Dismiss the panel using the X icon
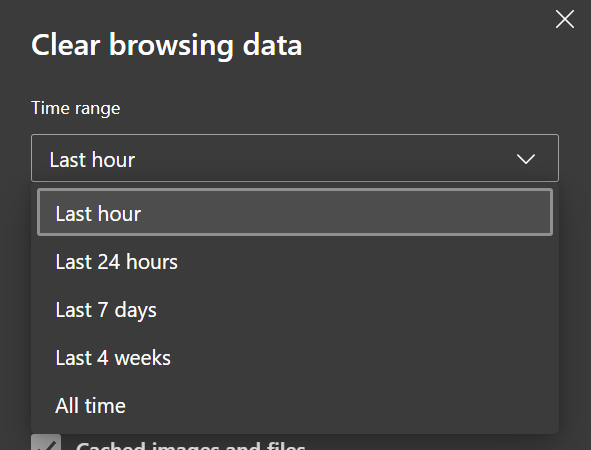591x450 pixels. click(565, 19)
